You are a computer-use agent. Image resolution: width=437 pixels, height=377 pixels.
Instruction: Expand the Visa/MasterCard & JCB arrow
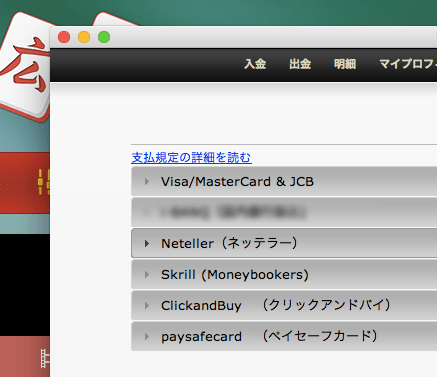coord(147,182)
